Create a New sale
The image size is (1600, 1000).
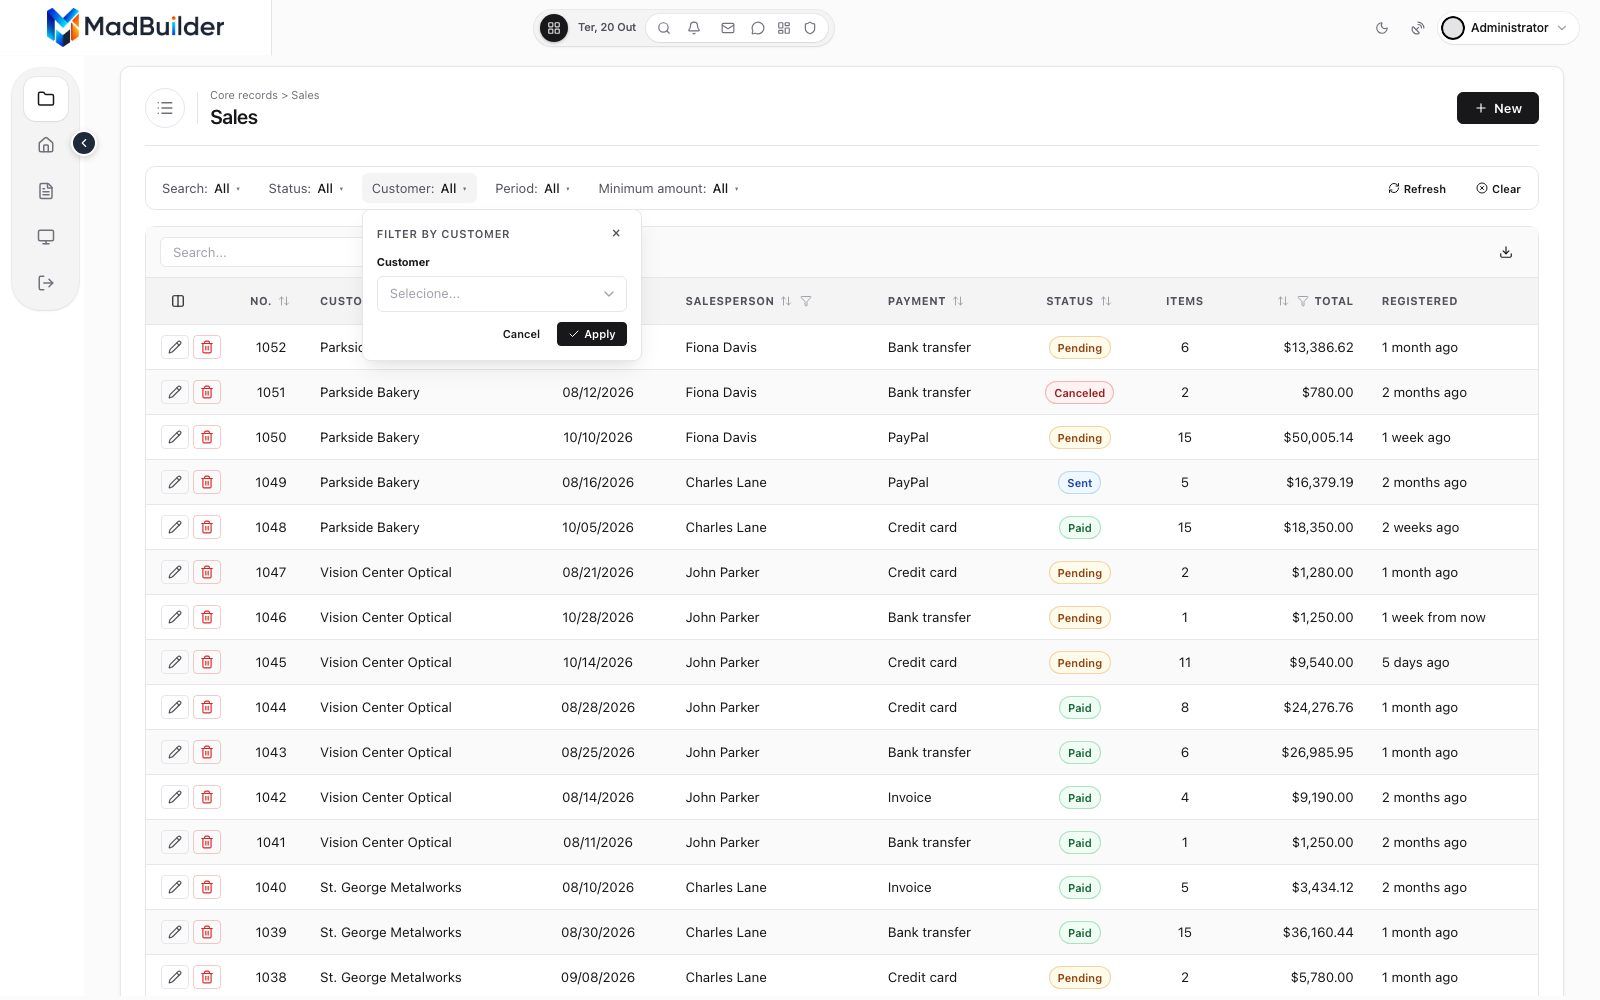click(x=1497, y=108)
